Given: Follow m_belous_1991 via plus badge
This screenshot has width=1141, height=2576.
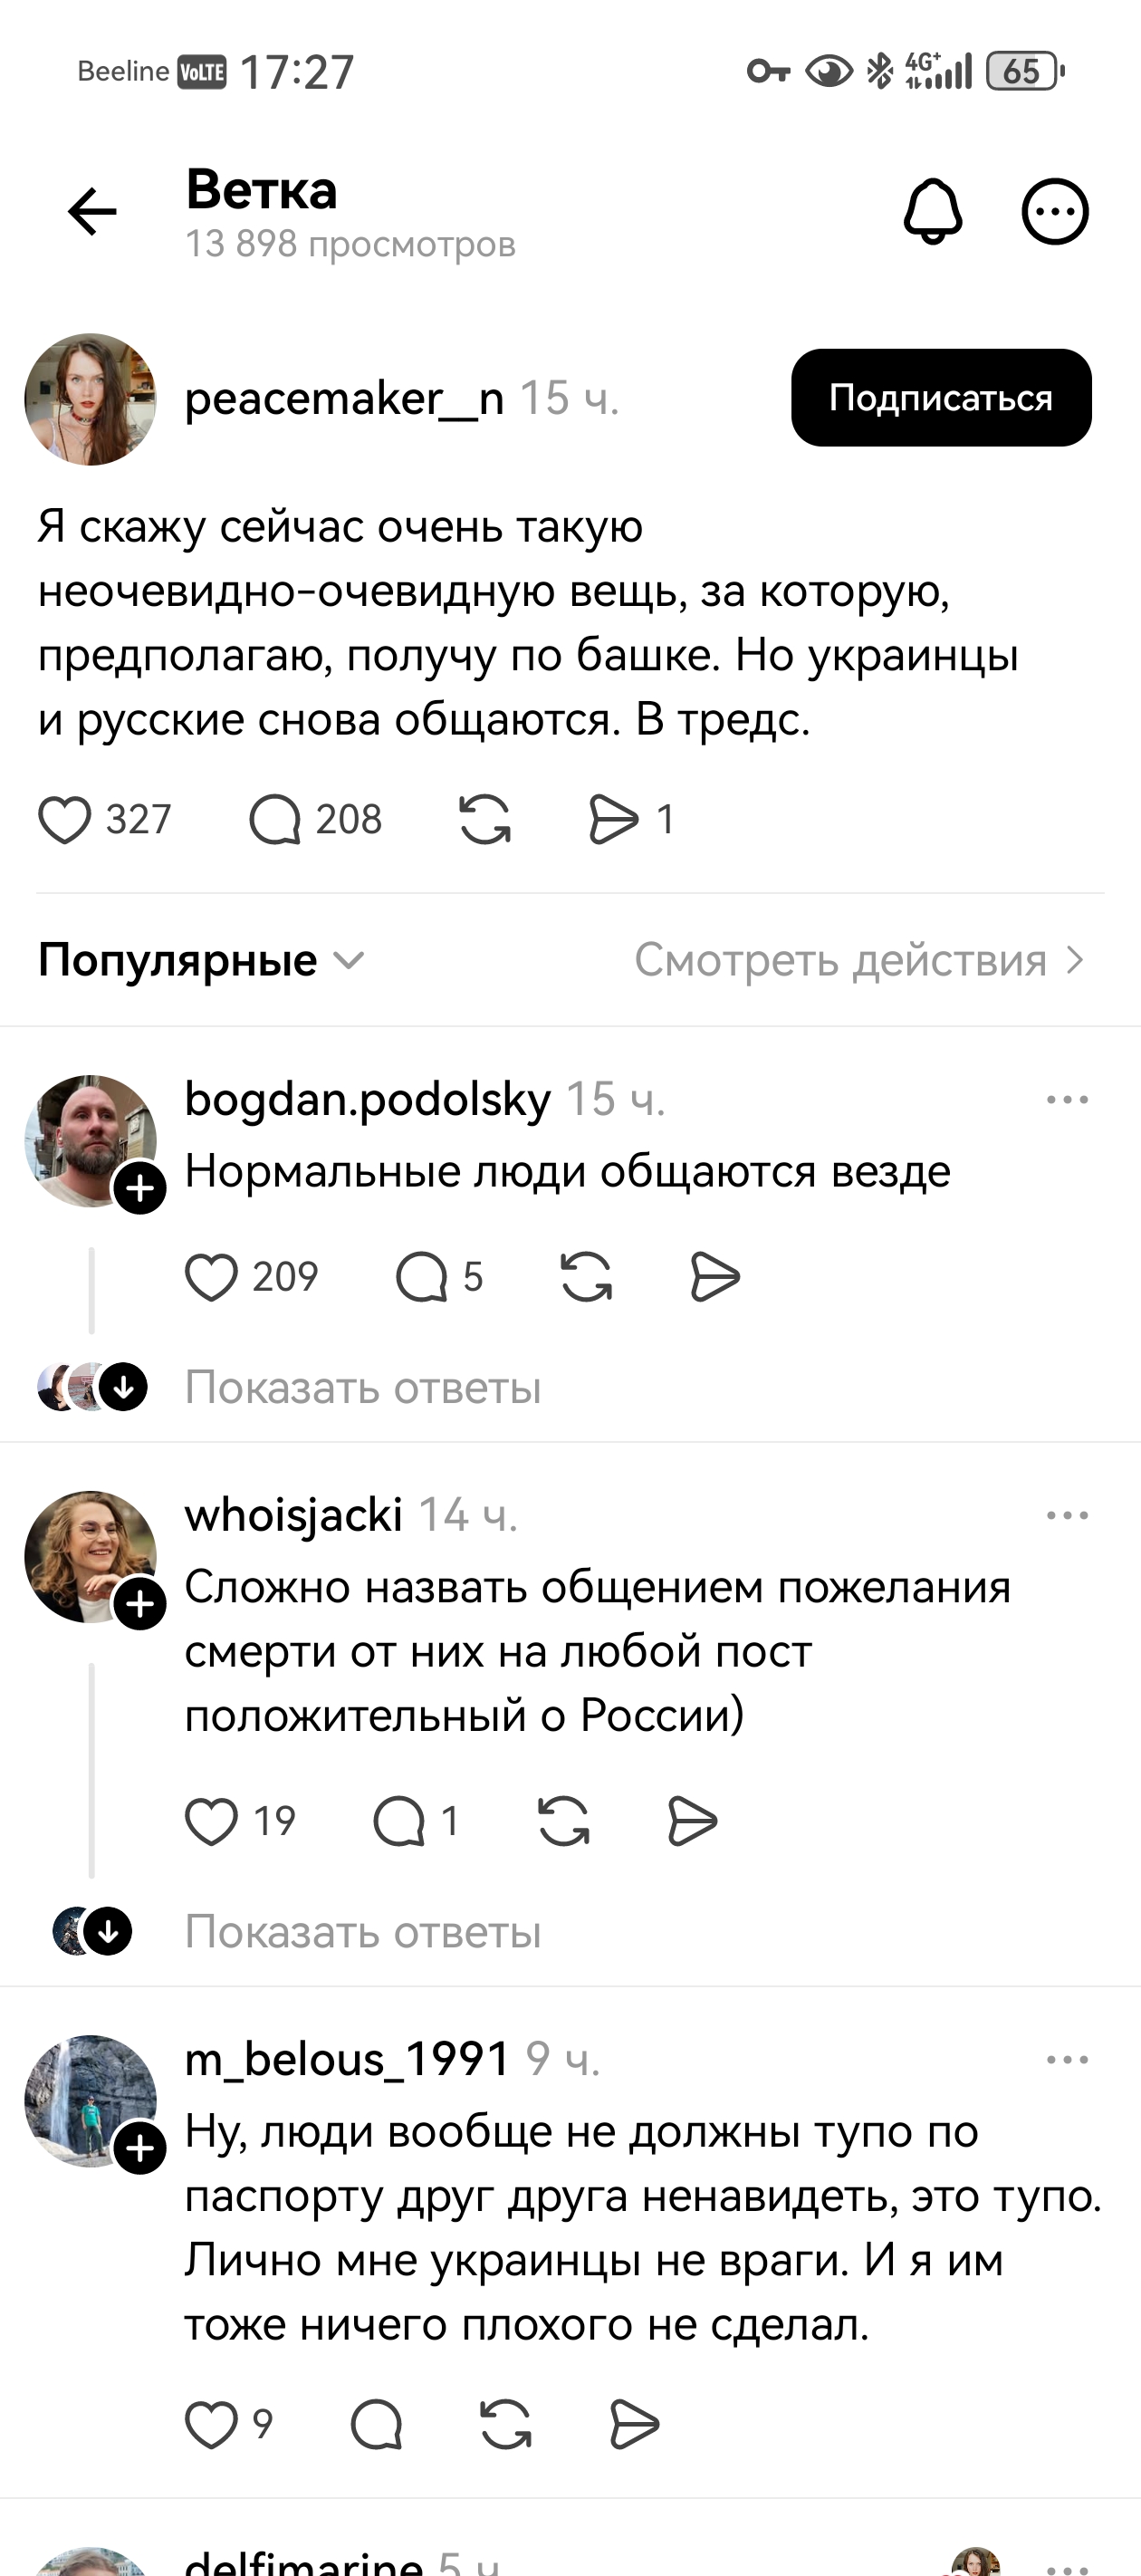Looking at the screenshot, I should tap(141, 2147).
